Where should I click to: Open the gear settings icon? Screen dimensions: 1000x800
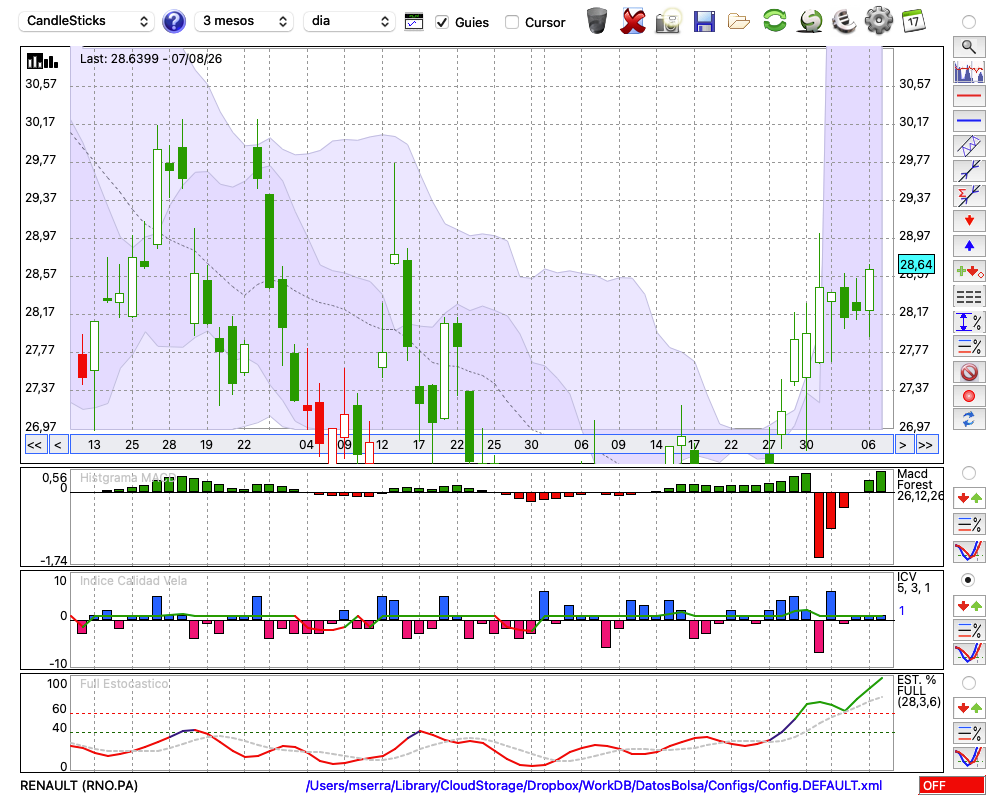coord(878,21)
